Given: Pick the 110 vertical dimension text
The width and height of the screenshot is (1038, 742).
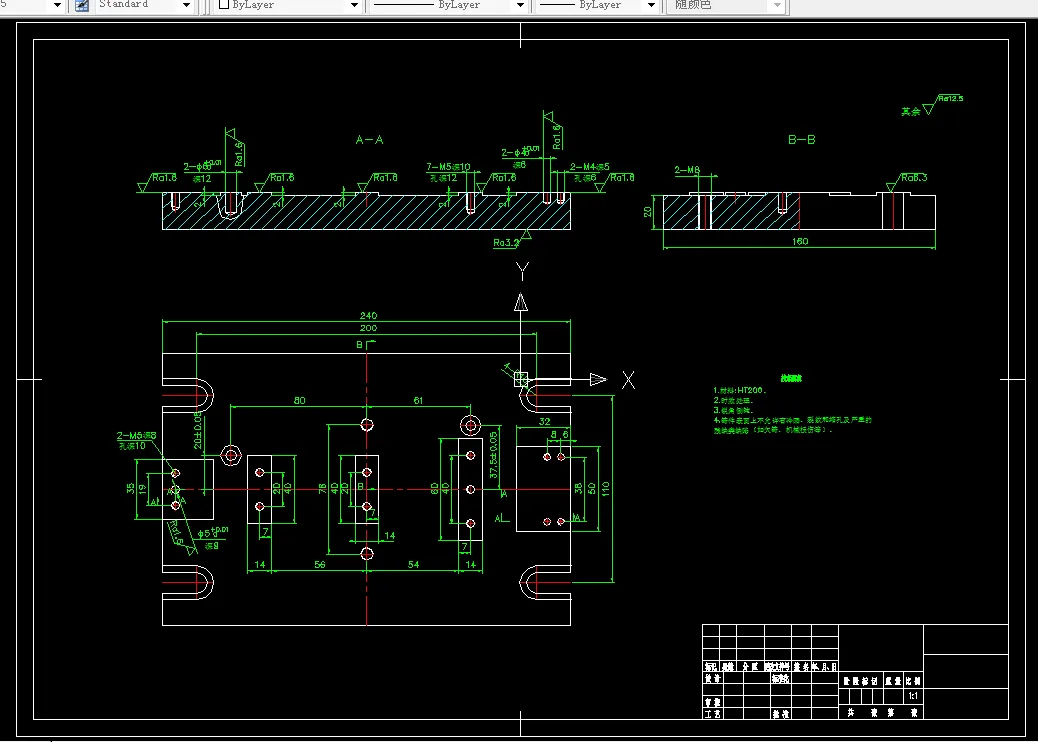Looking at the screenshot, I should tap(605, 489).
